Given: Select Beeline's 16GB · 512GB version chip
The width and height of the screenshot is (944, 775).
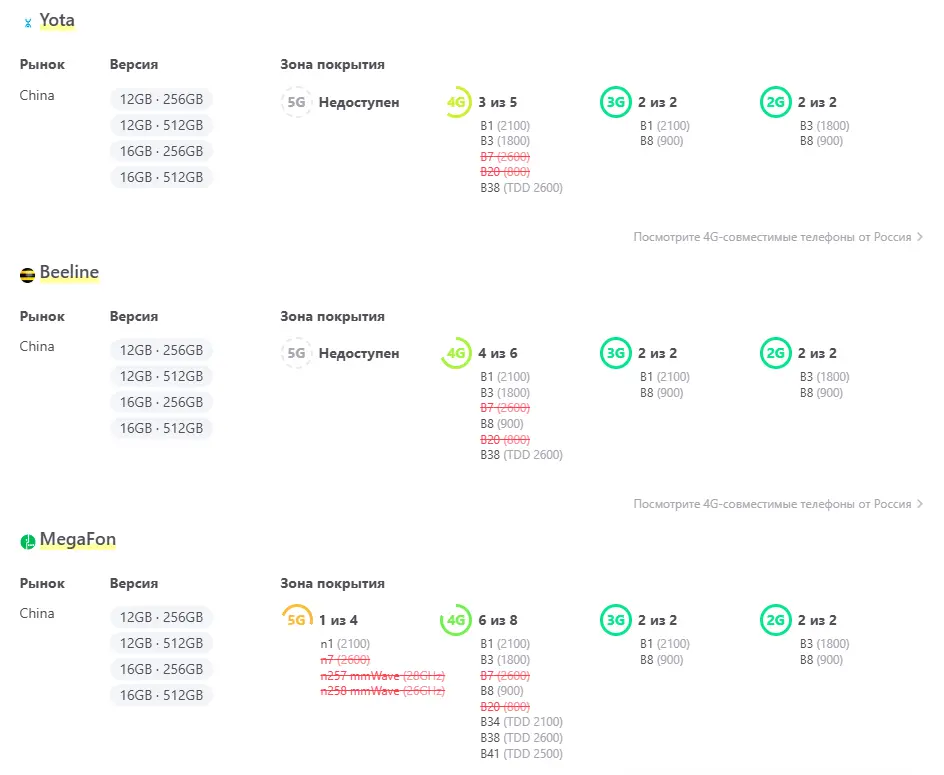Looking at the screenshot, I should point(161,428).
